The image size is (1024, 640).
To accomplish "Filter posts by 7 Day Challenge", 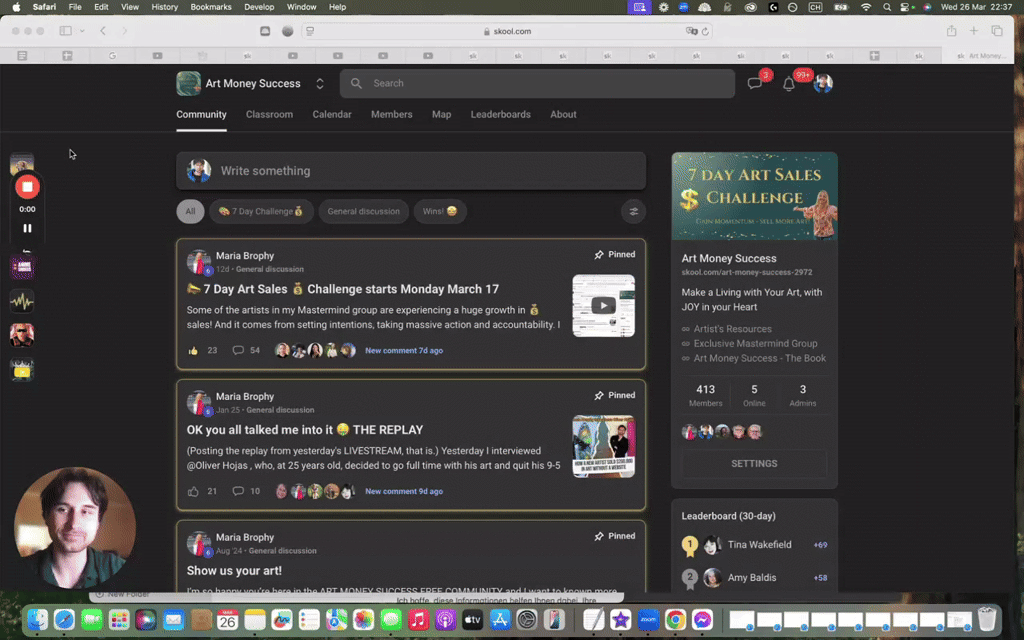I will 261,212.
